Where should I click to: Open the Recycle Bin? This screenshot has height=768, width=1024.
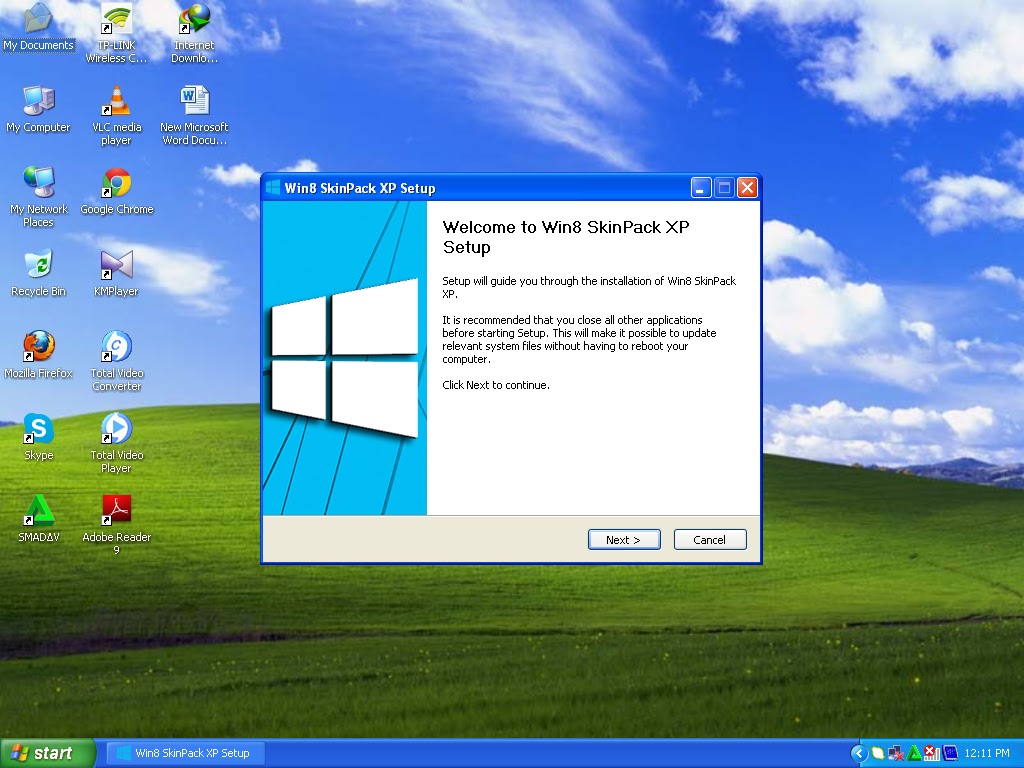(38, 264)
